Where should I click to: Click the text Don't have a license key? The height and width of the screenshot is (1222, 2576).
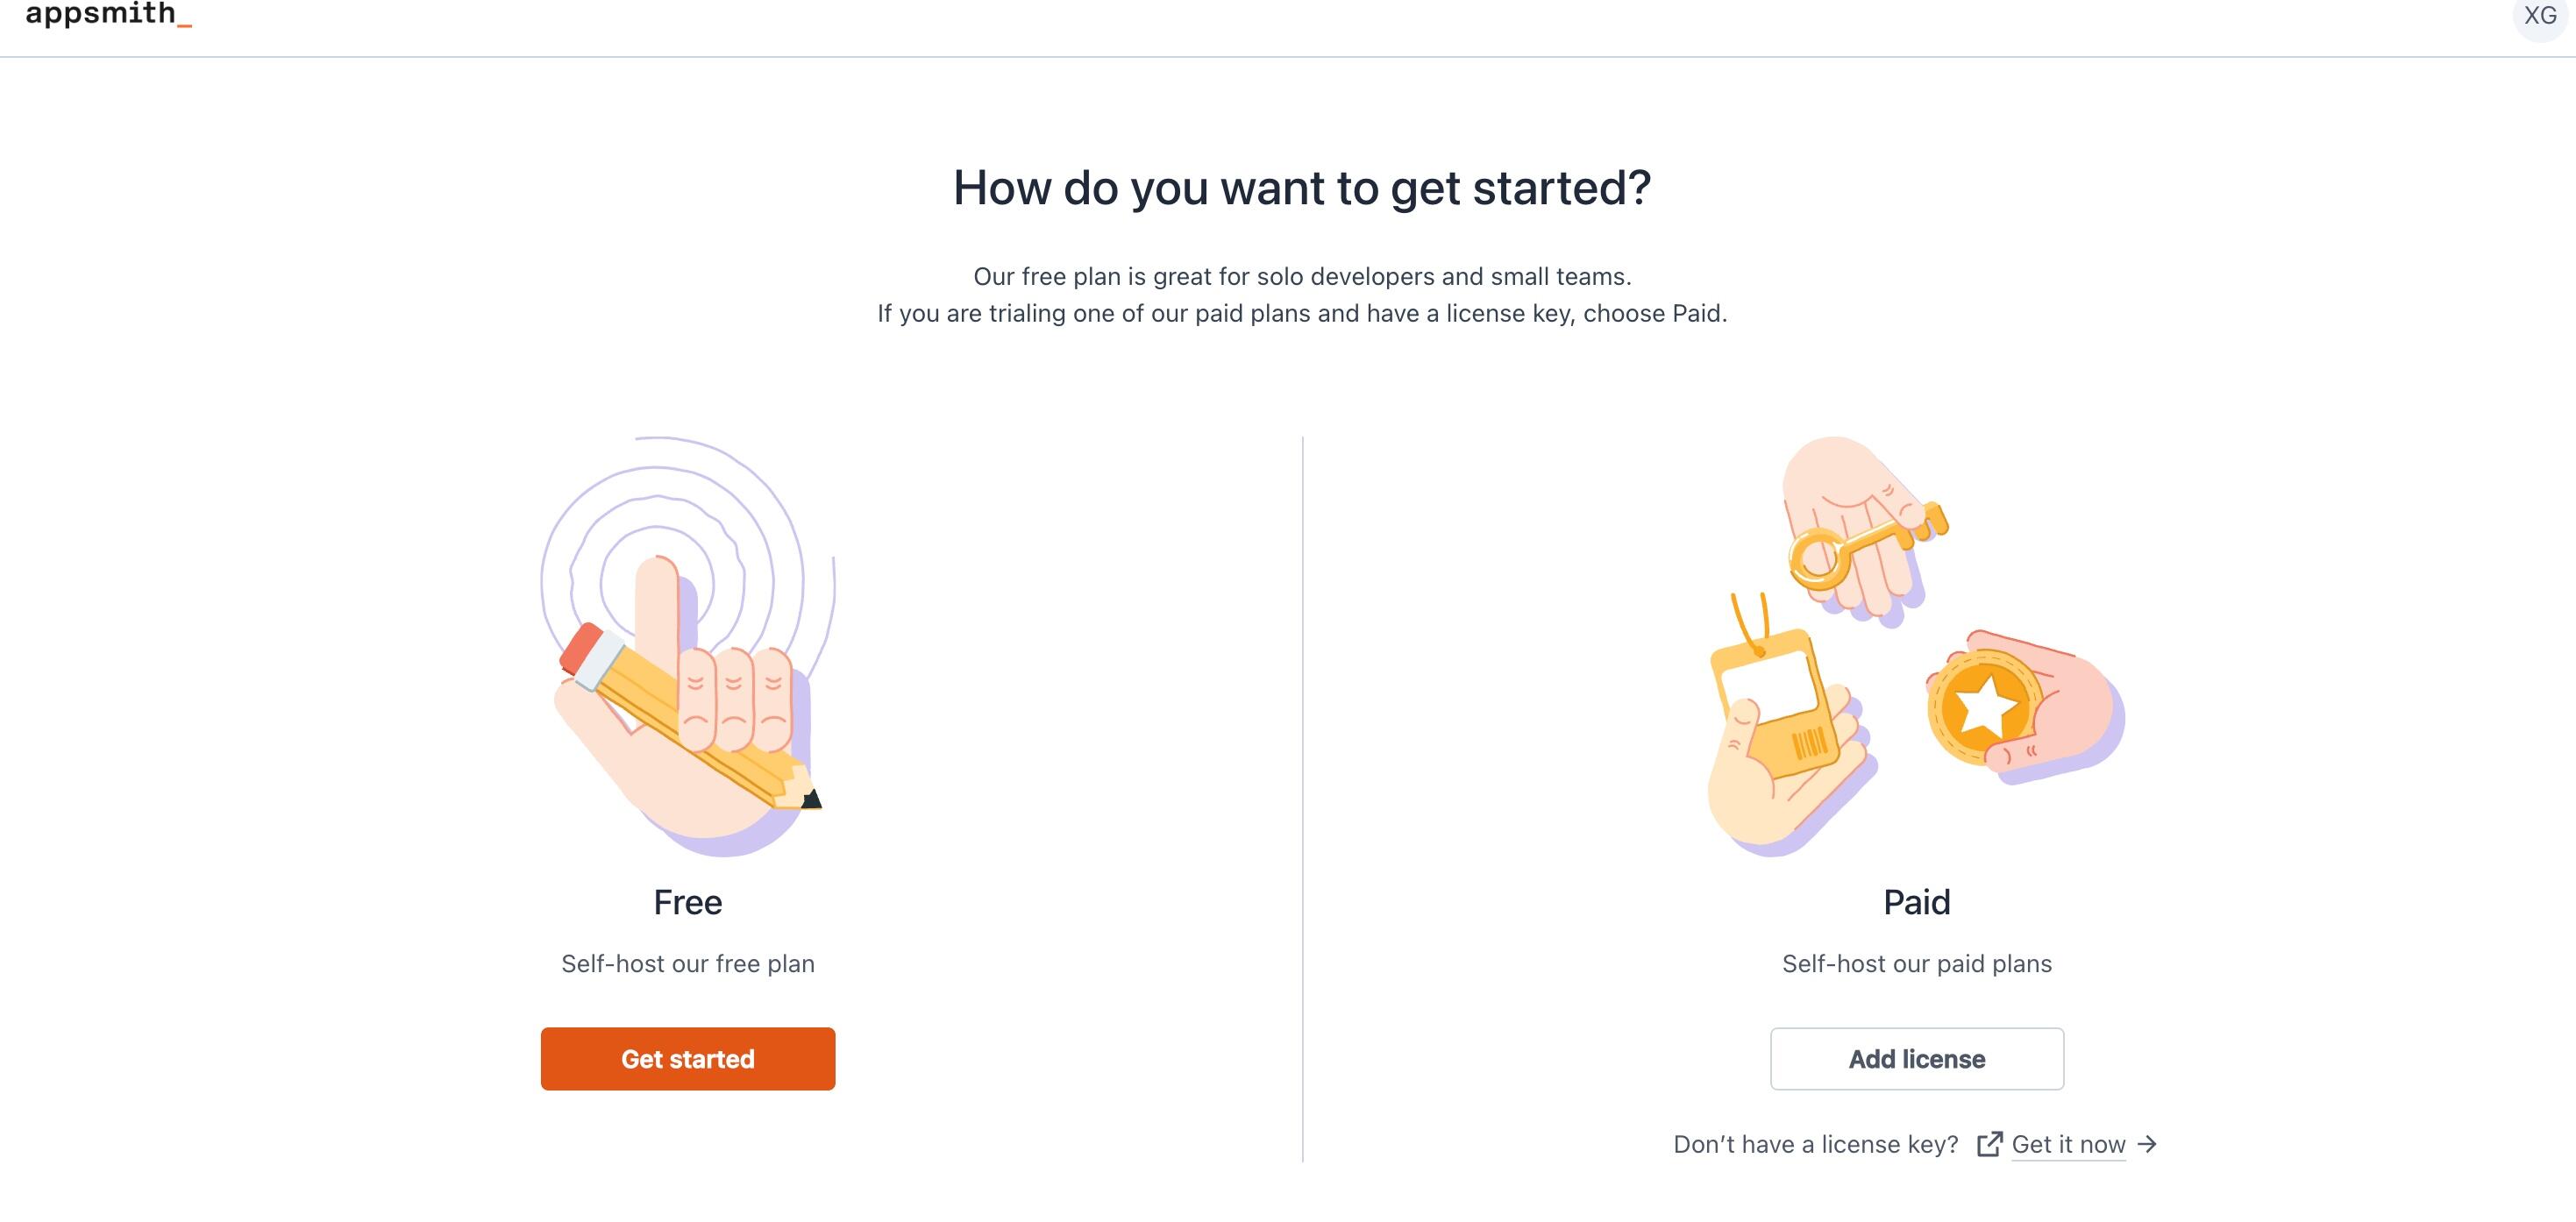pyautogui.click(x=1817, y=1143)
